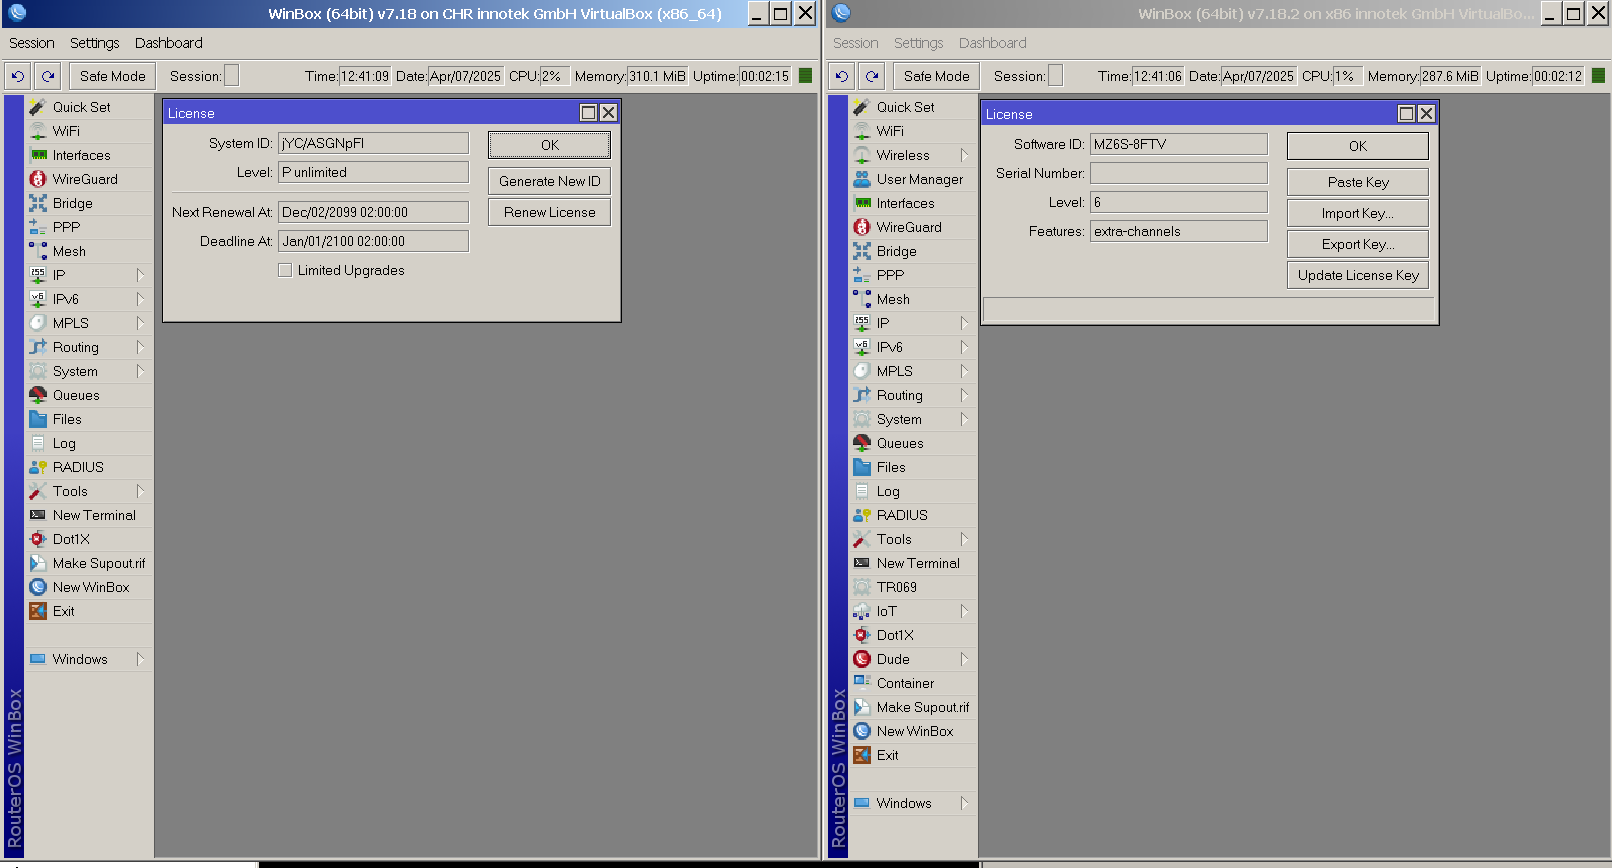Click Features field showing extra-channels
The height and width of the screenshot is (868, 1612).
(x=1179, y=231)
